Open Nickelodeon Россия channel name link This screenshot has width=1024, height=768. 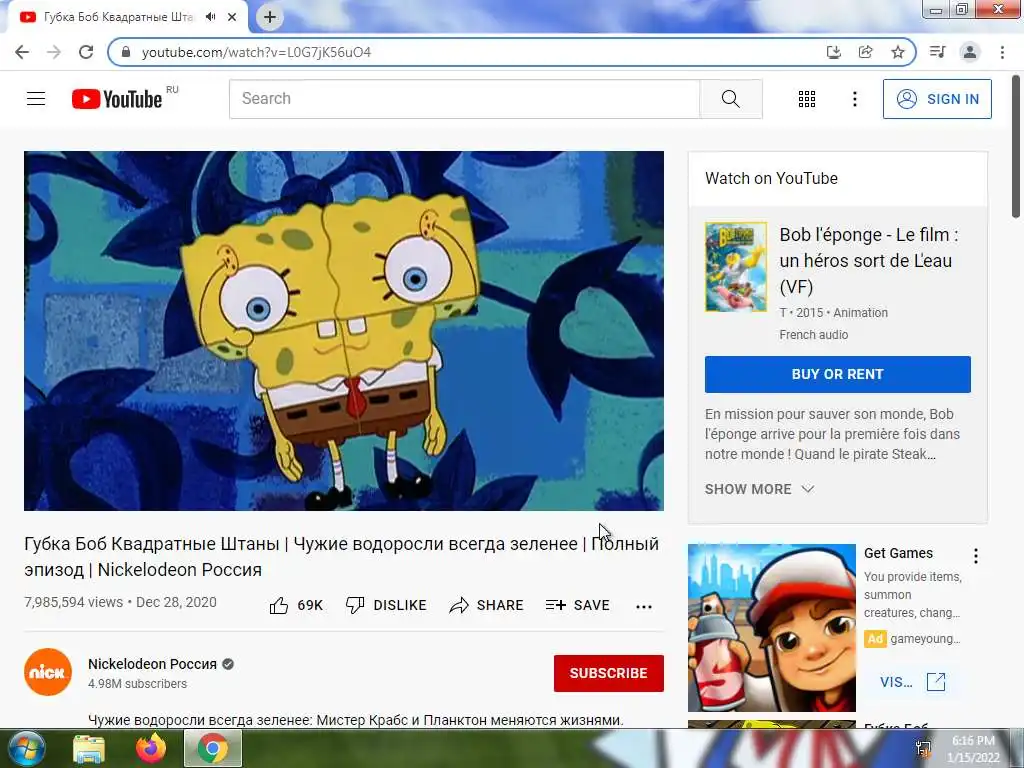pyautogui.click(x=152, y=664)
